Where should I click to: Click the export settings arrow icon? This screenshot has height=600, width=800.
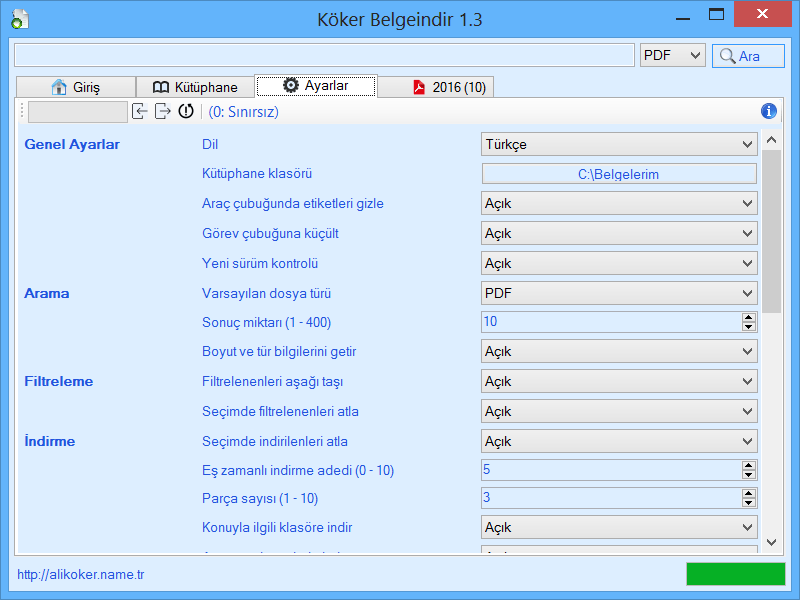click(163, 111)
